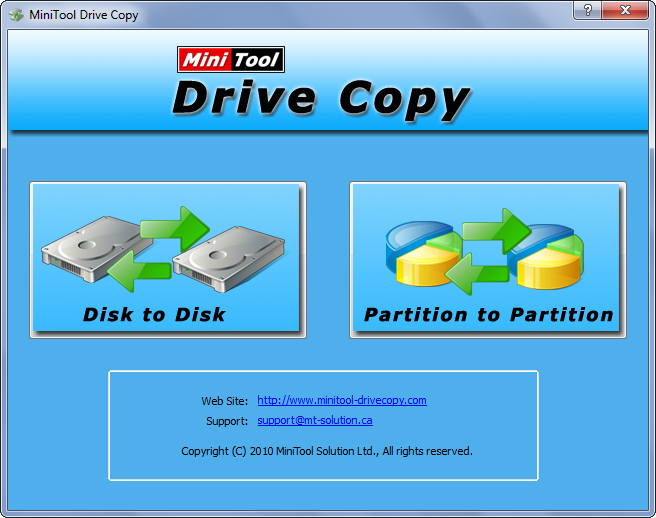Visit the minitool-drivecopy.com website link
Screen dimensions: 656x518
click(x=342, y=400)
